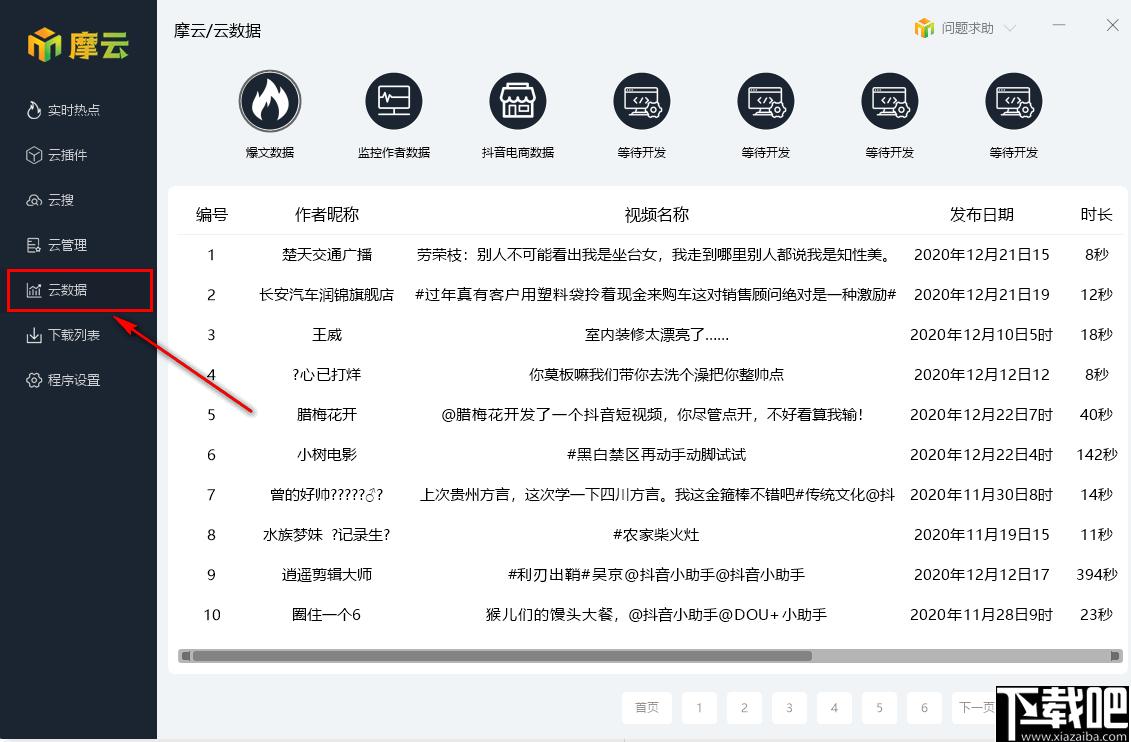Screen dimensions: 1131x742
Task: Go to page 5
Action: 879,708
